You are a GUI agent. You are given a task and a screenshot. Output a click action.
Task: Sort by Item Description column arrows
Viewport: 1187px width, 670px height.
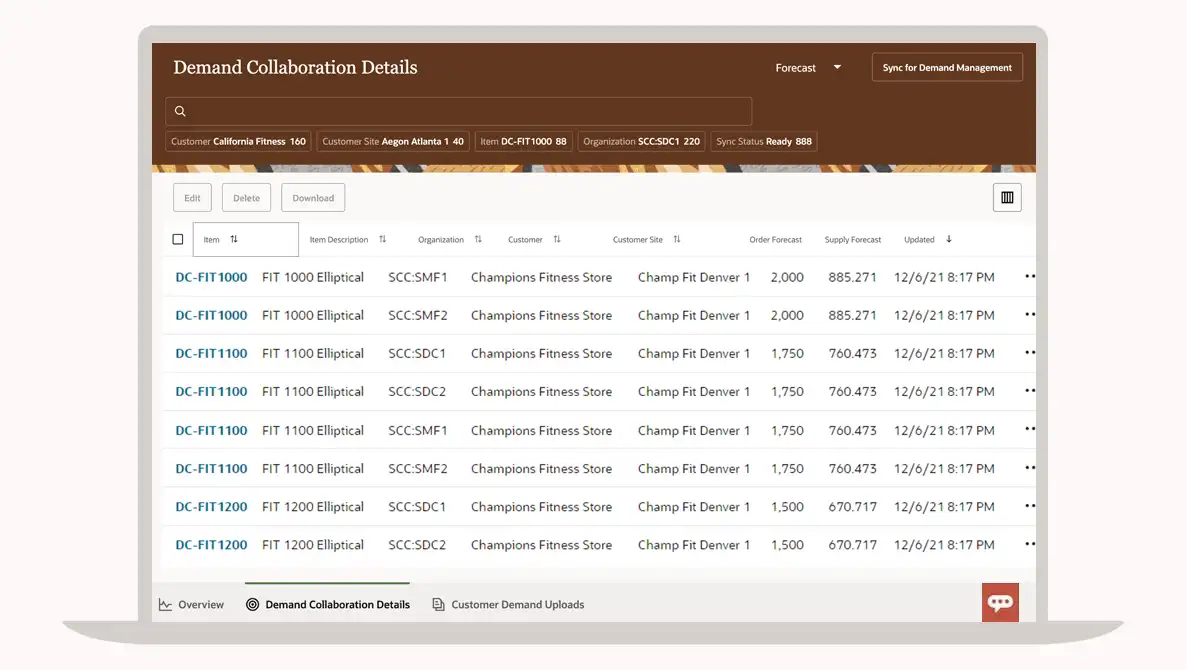tap(382, 240)
